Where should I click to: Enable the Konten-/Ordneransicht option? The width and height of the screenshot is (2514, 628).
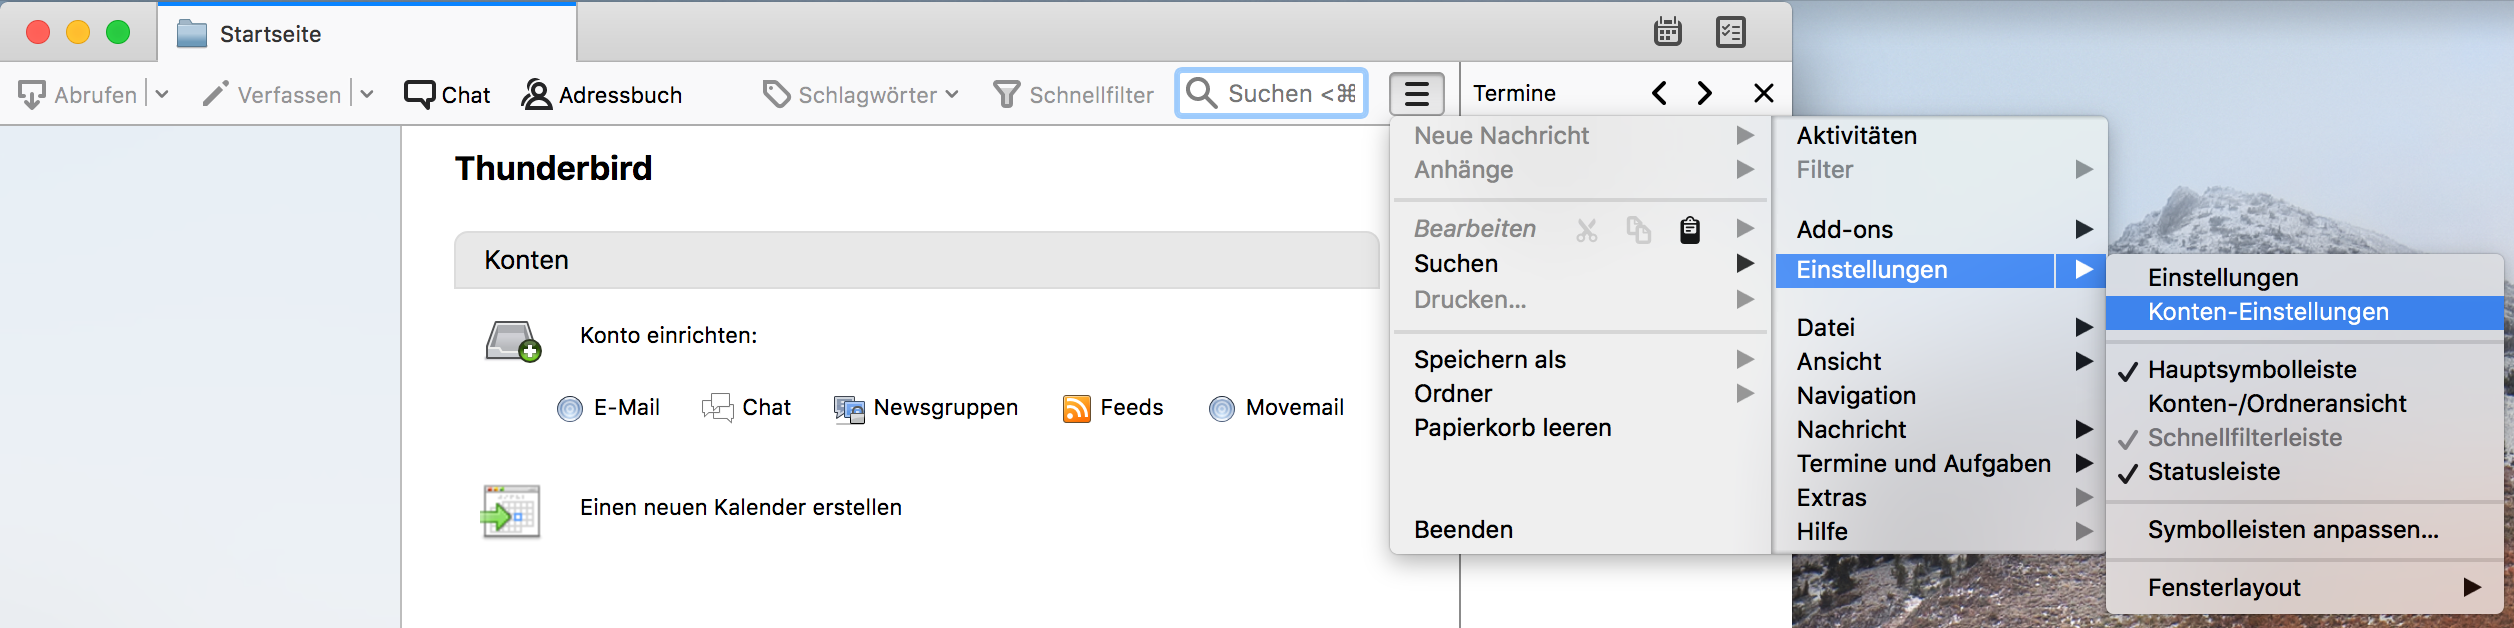coord(2276,404)
